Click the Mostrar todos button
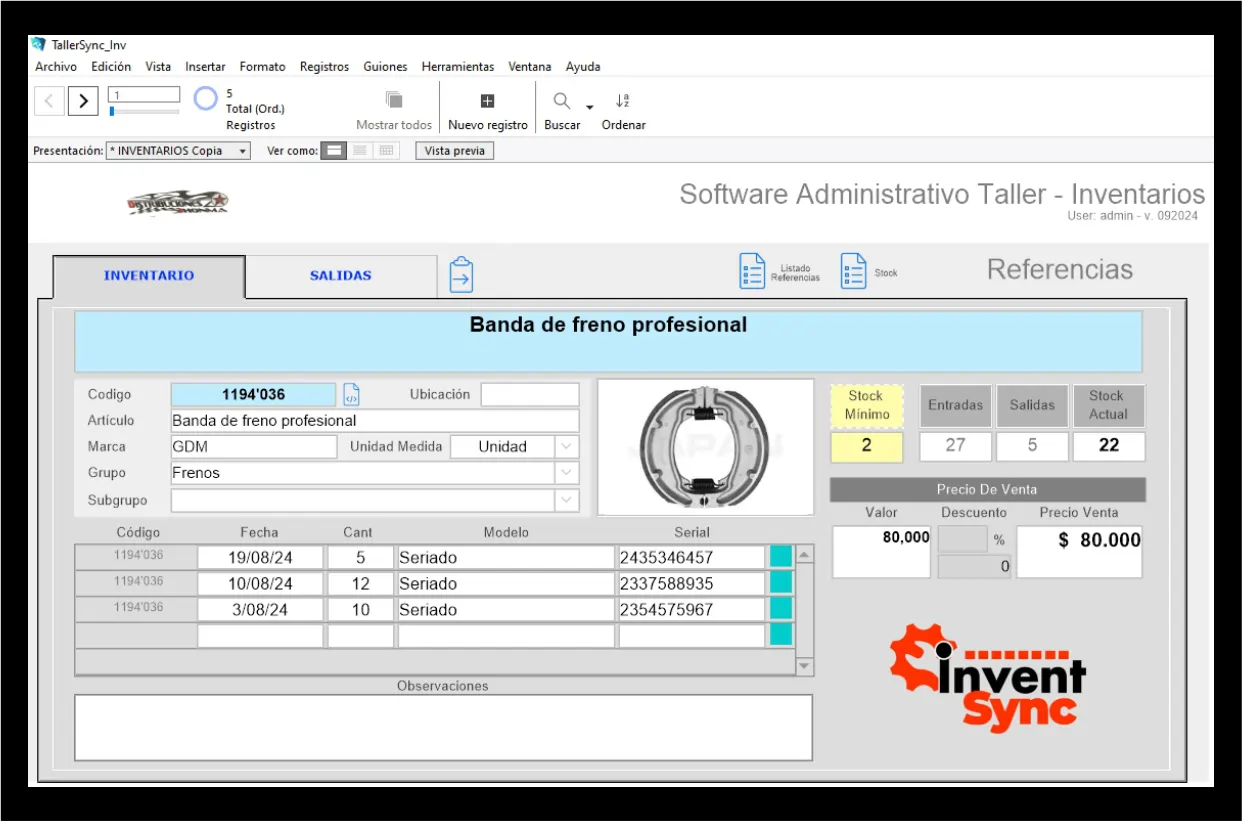The height and width of the screenshot is (821, 1242). 394,110
